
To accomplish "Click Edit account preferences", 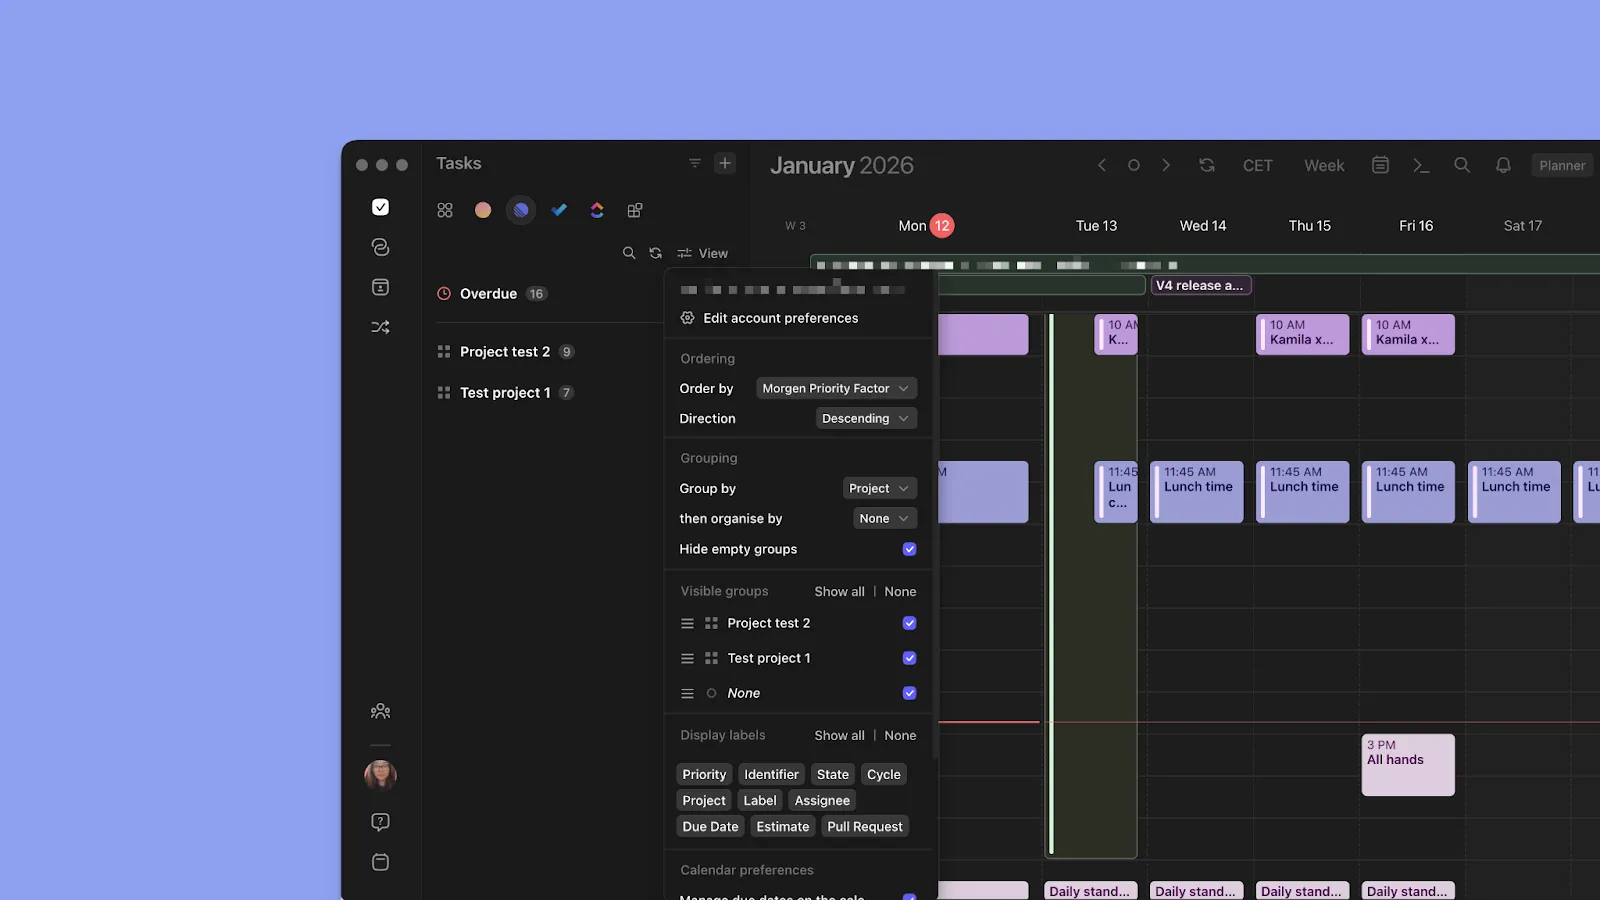I will 769,318.
